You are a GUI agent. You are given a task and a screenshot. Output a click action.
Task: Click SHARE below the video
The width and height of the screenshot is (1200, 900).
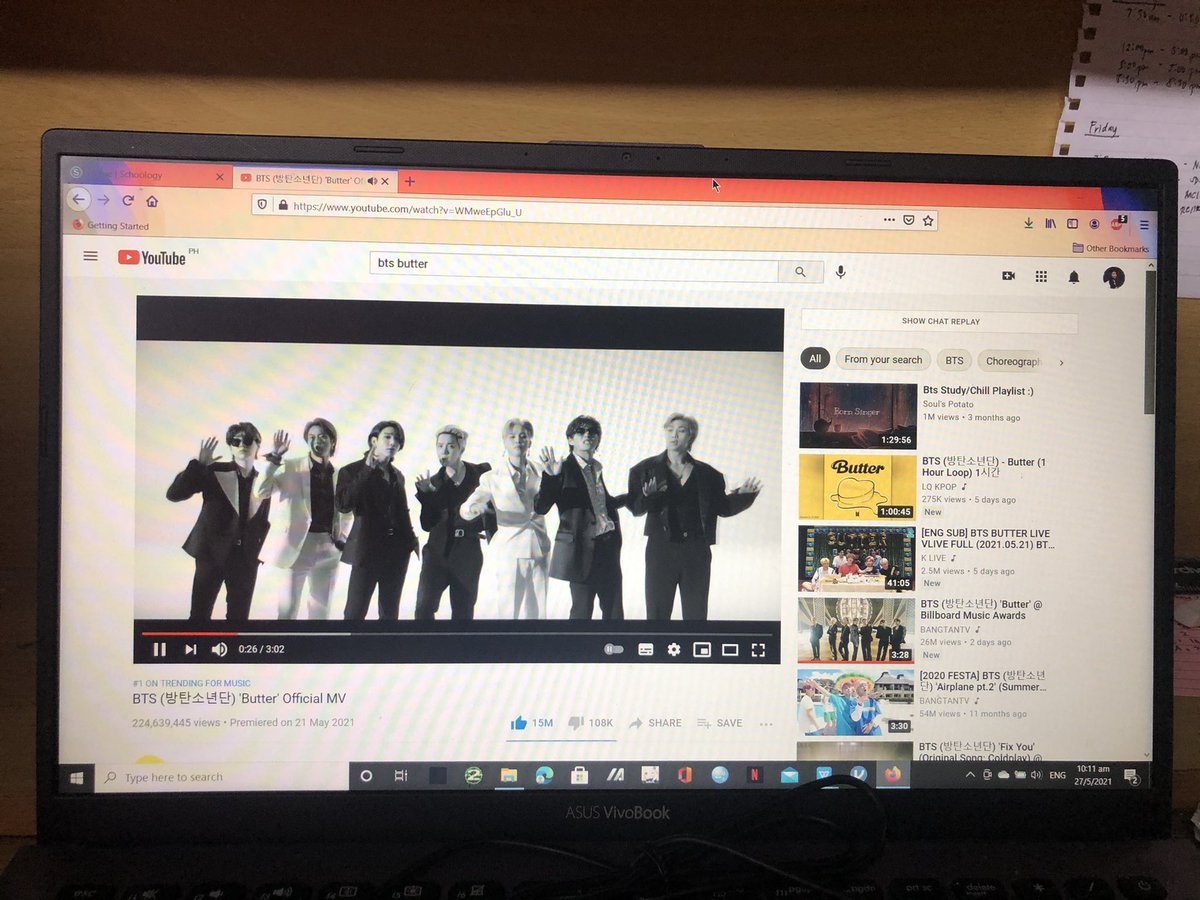(x=655, y=723)
